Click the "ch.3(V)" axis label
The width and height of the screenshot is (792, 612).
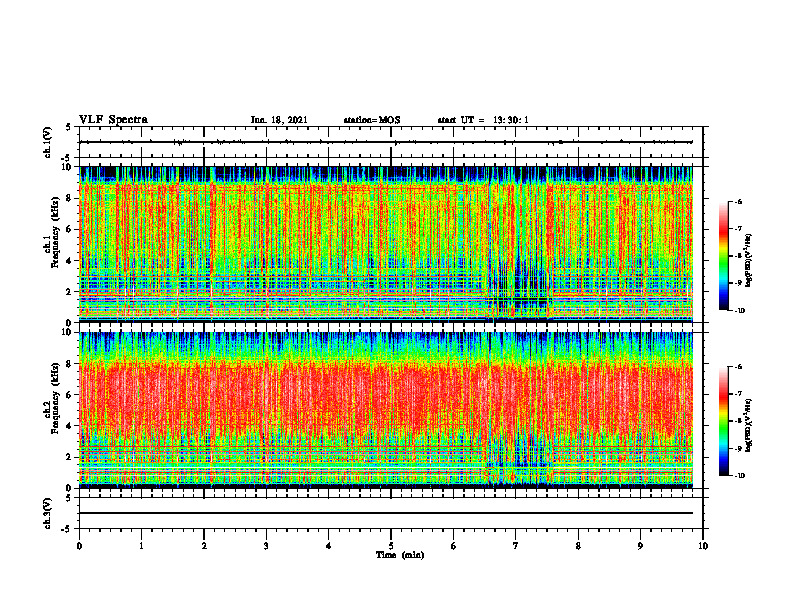coord(48,513)
